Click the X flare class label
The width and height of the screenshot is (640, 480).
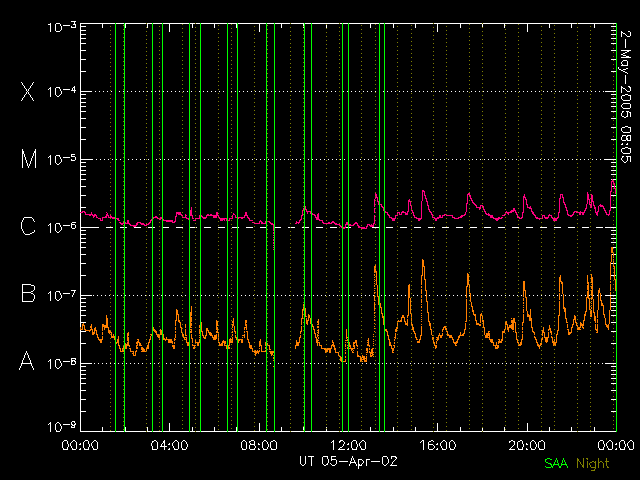click(x=28, y=91)
